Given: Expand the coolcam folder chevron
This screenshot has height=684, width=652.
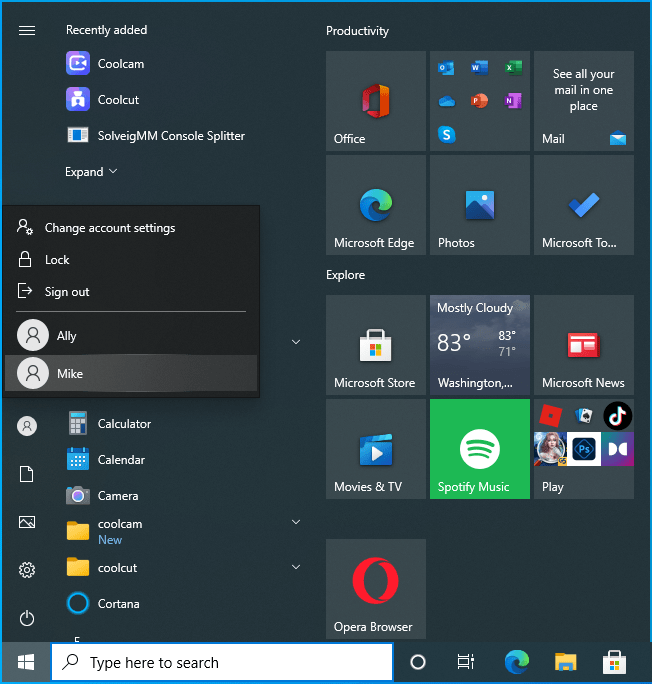Looking at the screenshot, I should click(296, 522).
